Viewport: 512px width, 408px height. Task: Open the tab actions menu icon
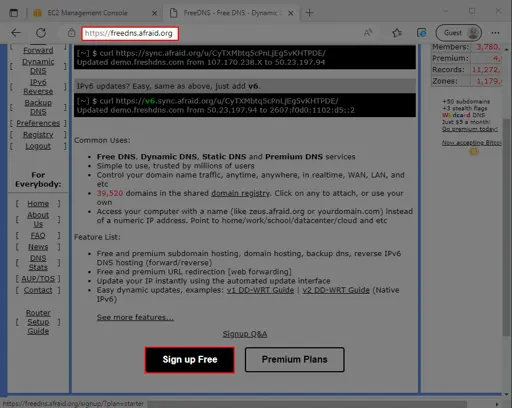pyautogui.click(x=14, y=13)
